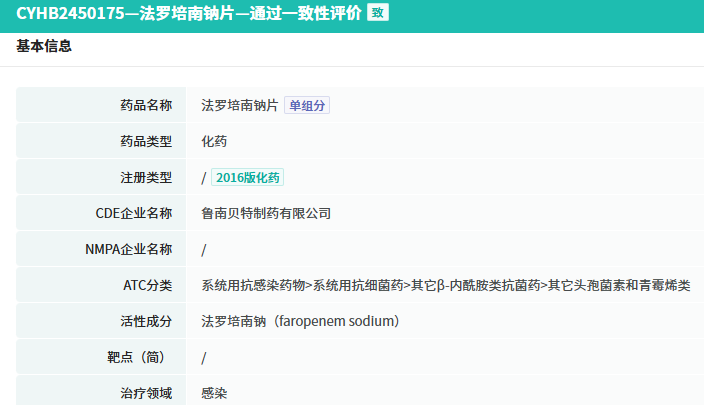Click the 药品名称 row label
Viewport: 704px width, 405px height.
click(x=146, y=105)
